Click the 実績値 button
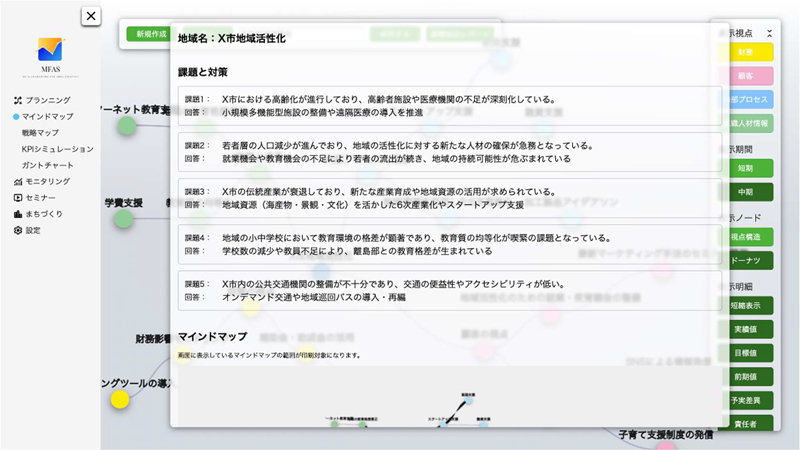 (745, 329)
